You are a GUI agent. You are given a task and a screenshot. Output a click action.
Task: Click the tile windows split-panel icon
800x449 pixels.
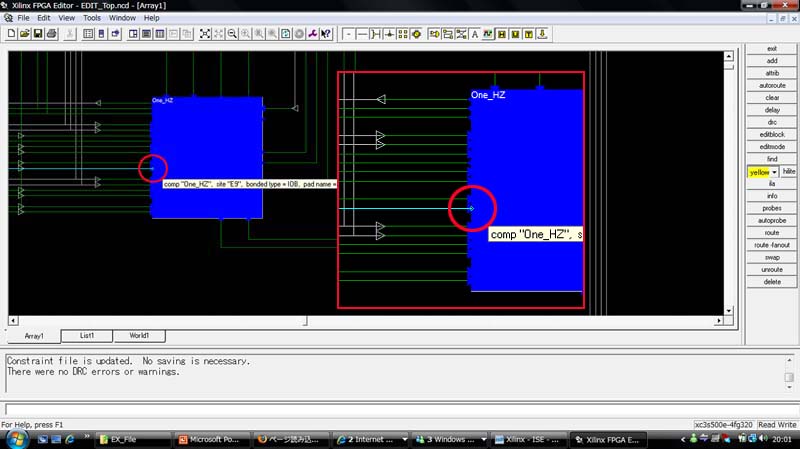pos(133,34)
